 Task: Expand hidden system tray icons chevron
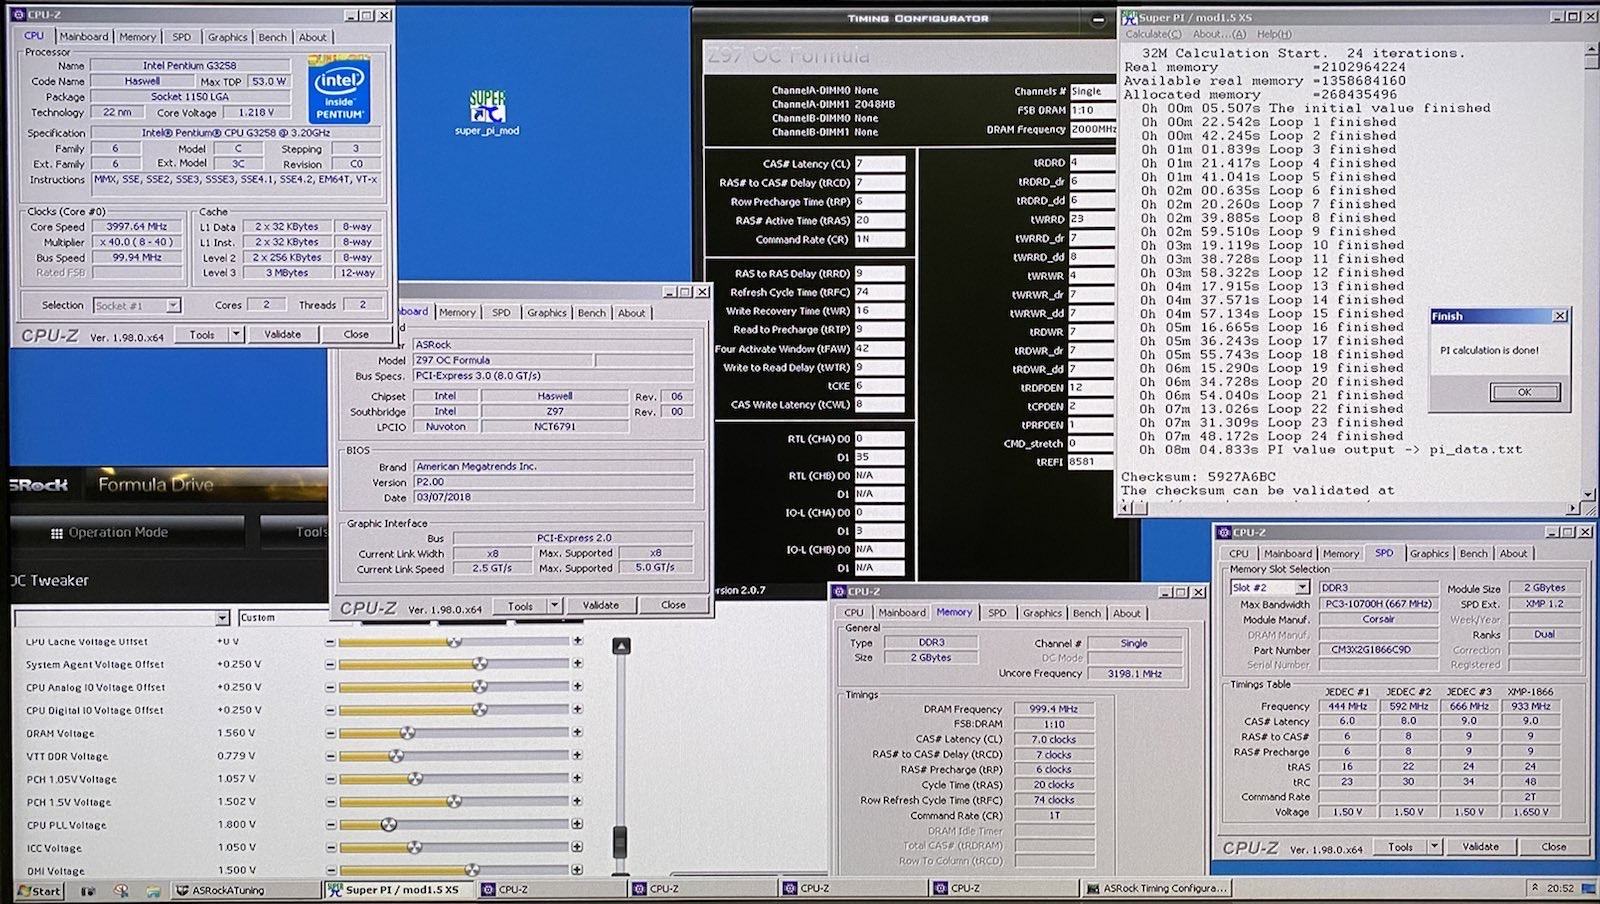[1535, 888]
